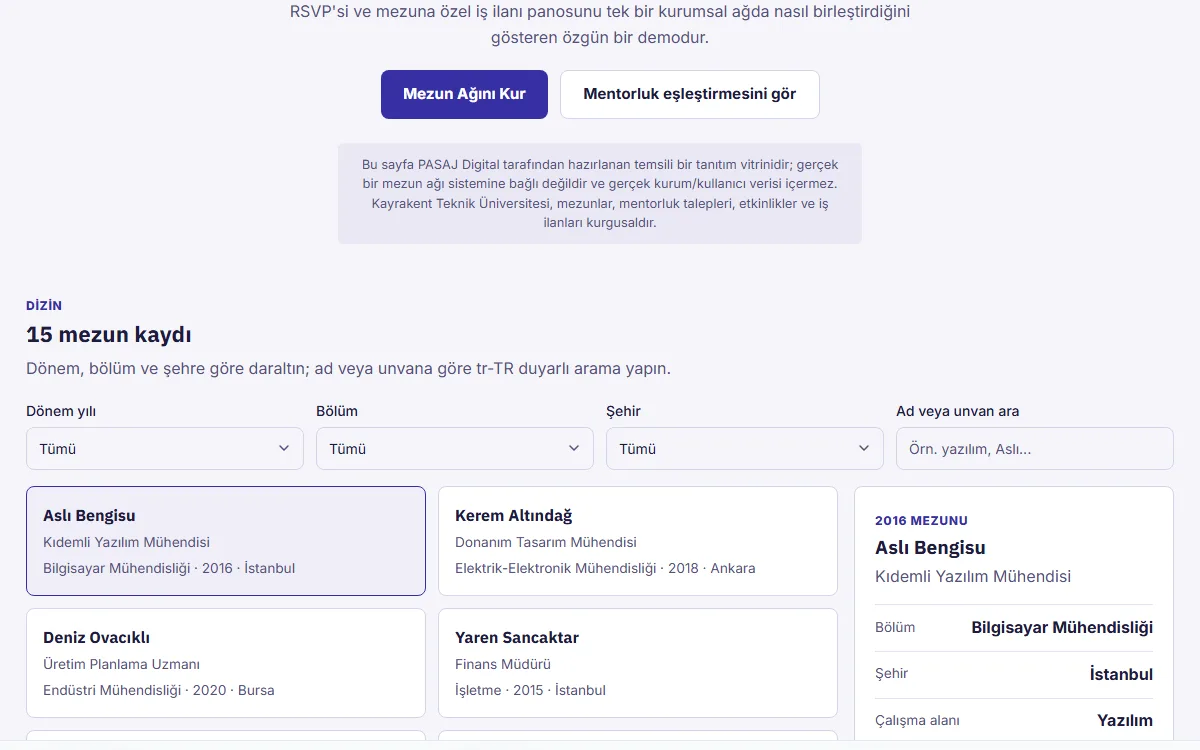Click the '15 mezun kaydı' heading
This screenshot has width=1200, height=750.
109,335
